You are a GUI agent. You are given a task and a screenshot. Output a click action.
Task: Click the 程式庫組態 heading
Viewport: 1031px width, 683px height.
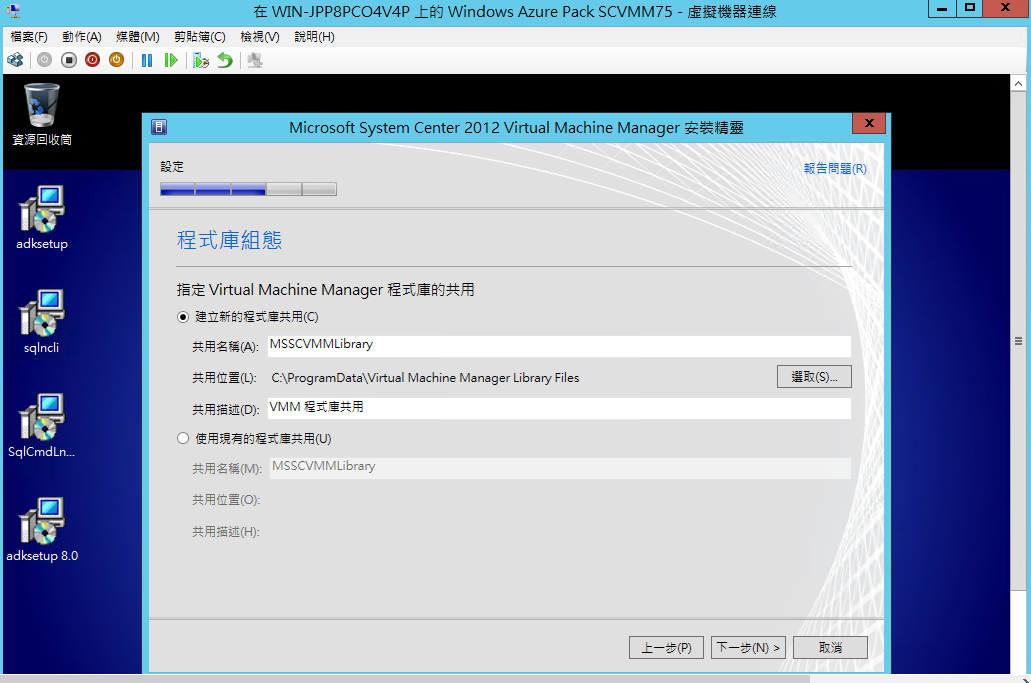click(229, 240)
